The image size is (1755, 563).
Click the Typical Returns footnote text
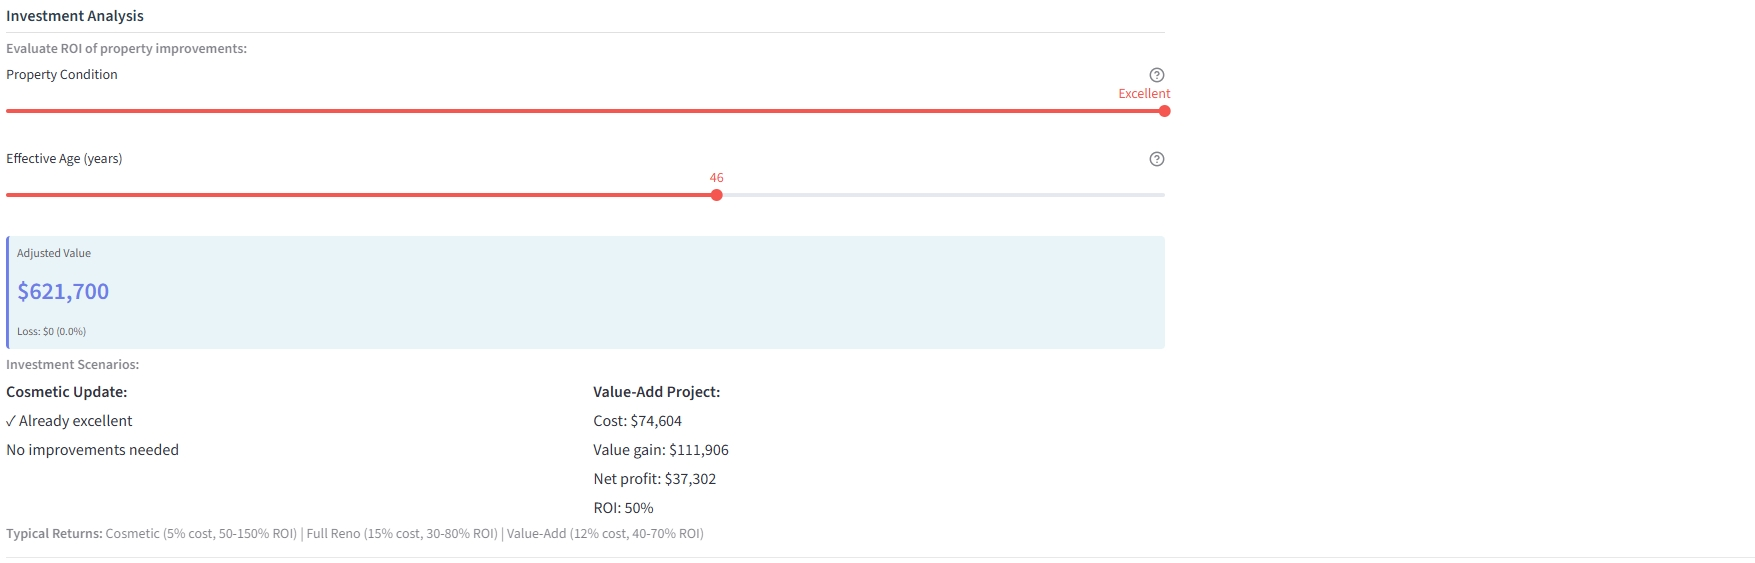coord(355,534)
